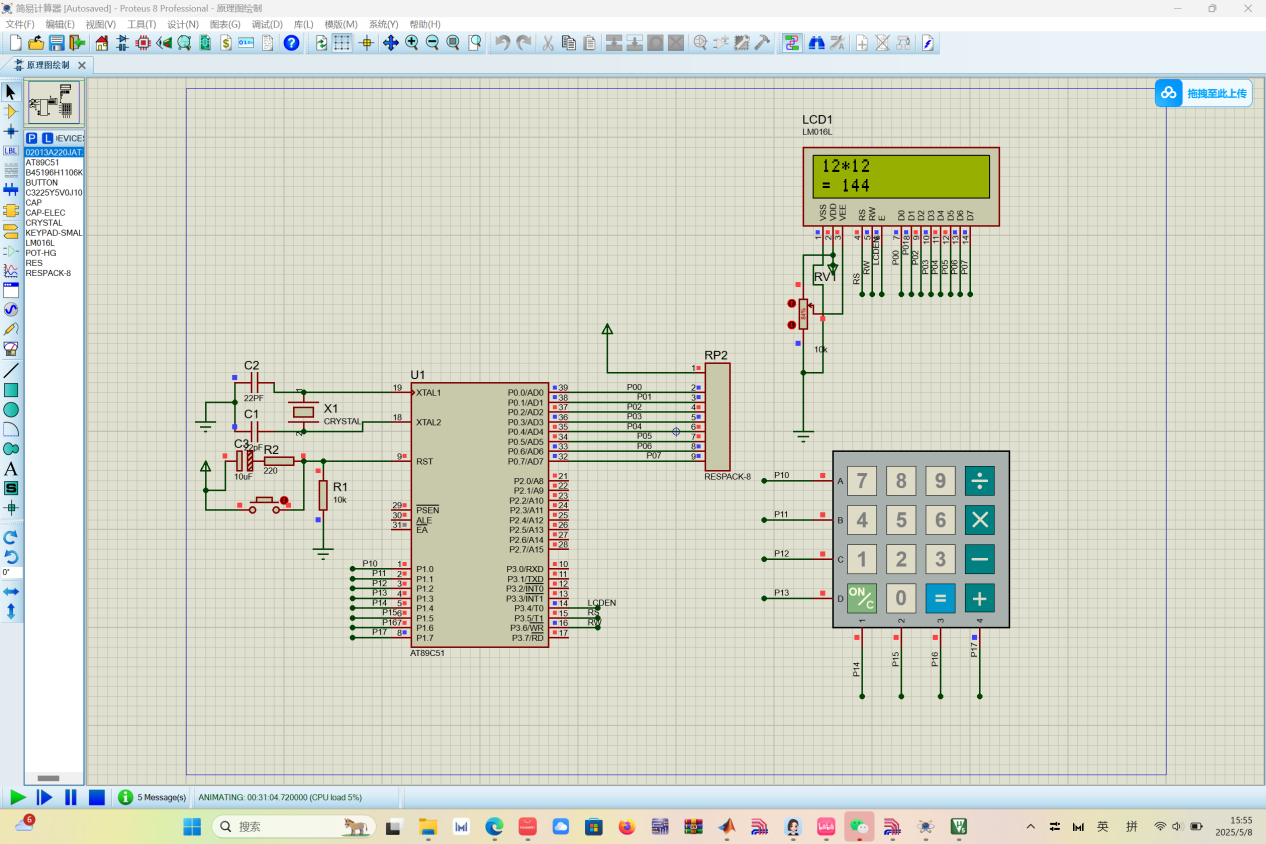Pause the simulation
Viewport: 1266px width, 844px height.
(70, 797)
